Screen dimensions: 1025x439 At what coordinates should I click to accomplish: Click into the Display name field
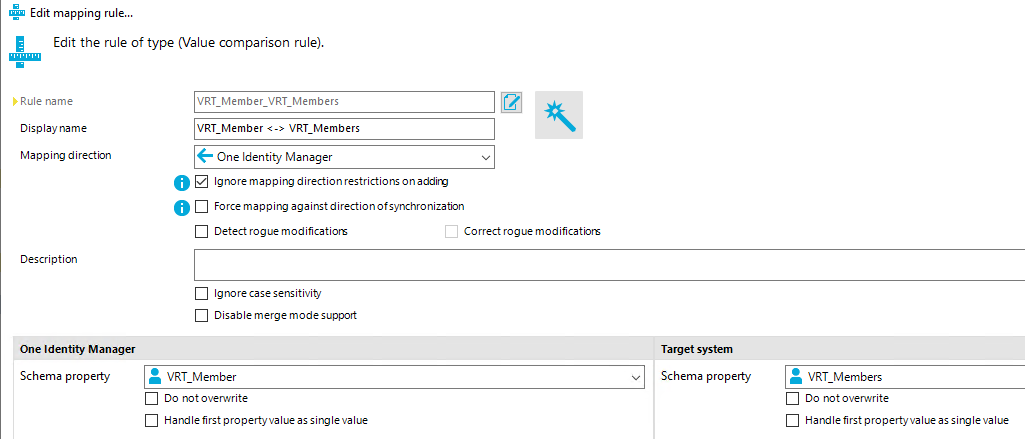click(x=344, y=129)
